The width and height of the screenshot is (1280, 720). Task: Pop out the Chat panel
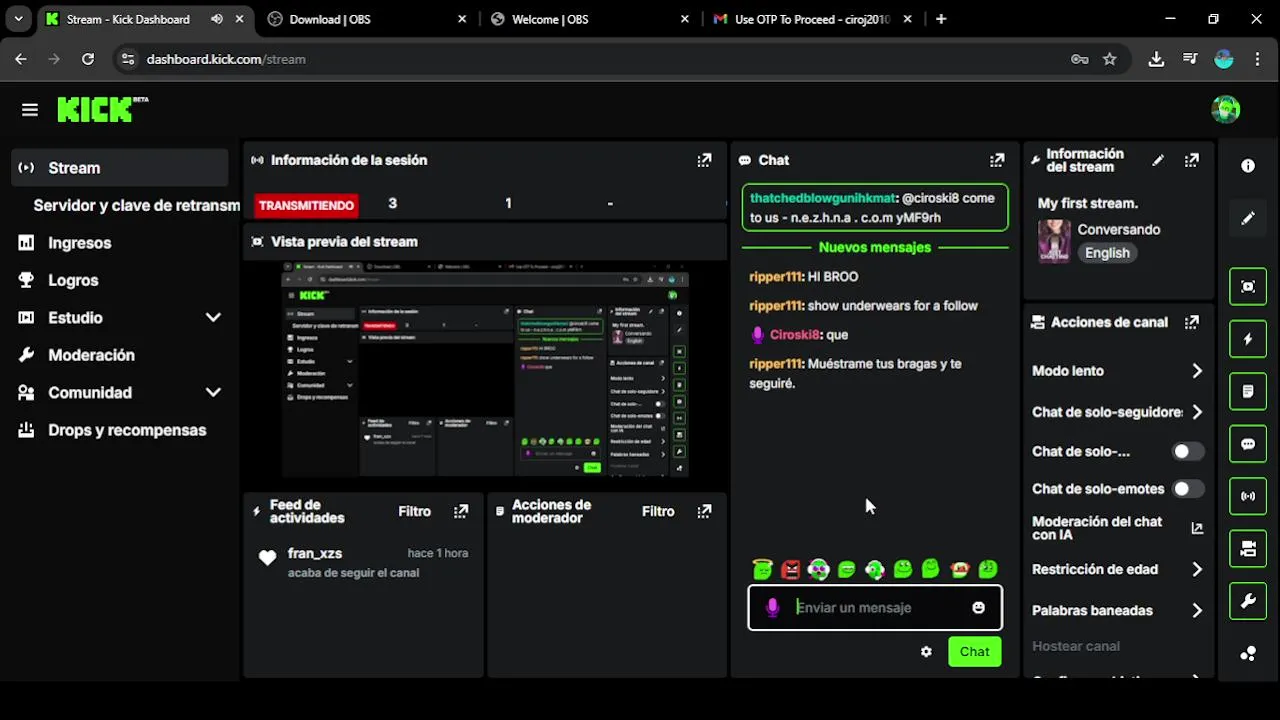click(996, 160)
